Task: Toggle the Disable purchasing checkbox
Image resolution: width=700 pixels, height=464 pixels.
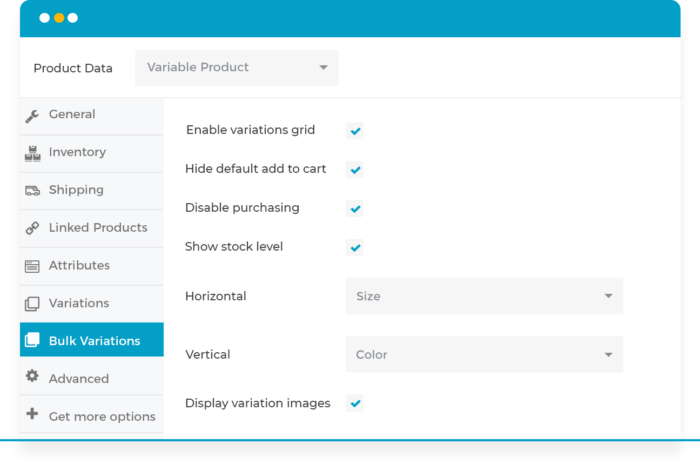Action: pos(355,209)
